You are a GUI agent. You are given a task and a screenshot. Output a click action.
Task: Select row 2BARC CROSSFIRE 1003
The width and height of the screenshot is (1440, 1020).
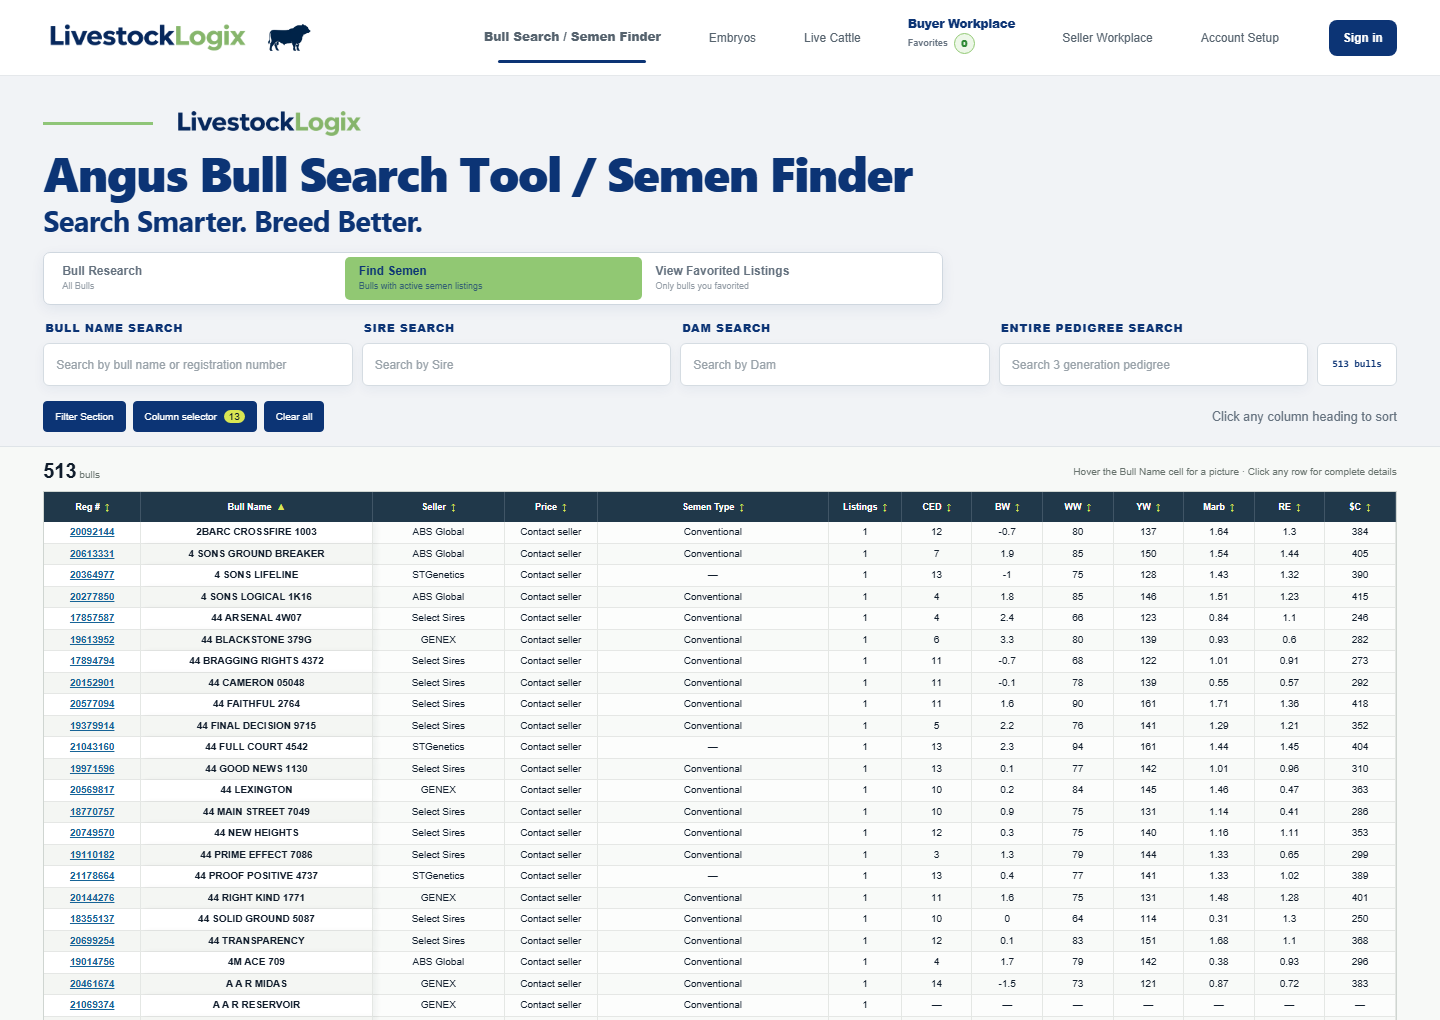pyautogui.click(x=720, y=532)
